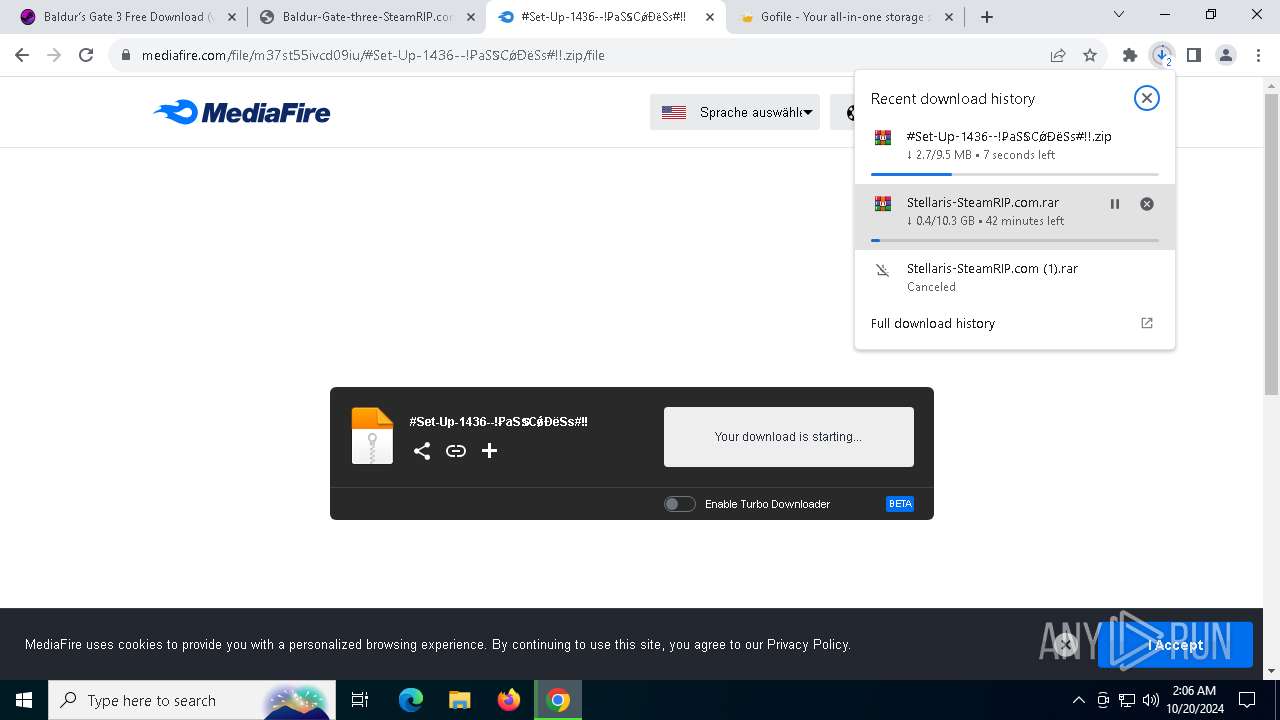Copy link with the chain icon

click(x=456, y=451)
